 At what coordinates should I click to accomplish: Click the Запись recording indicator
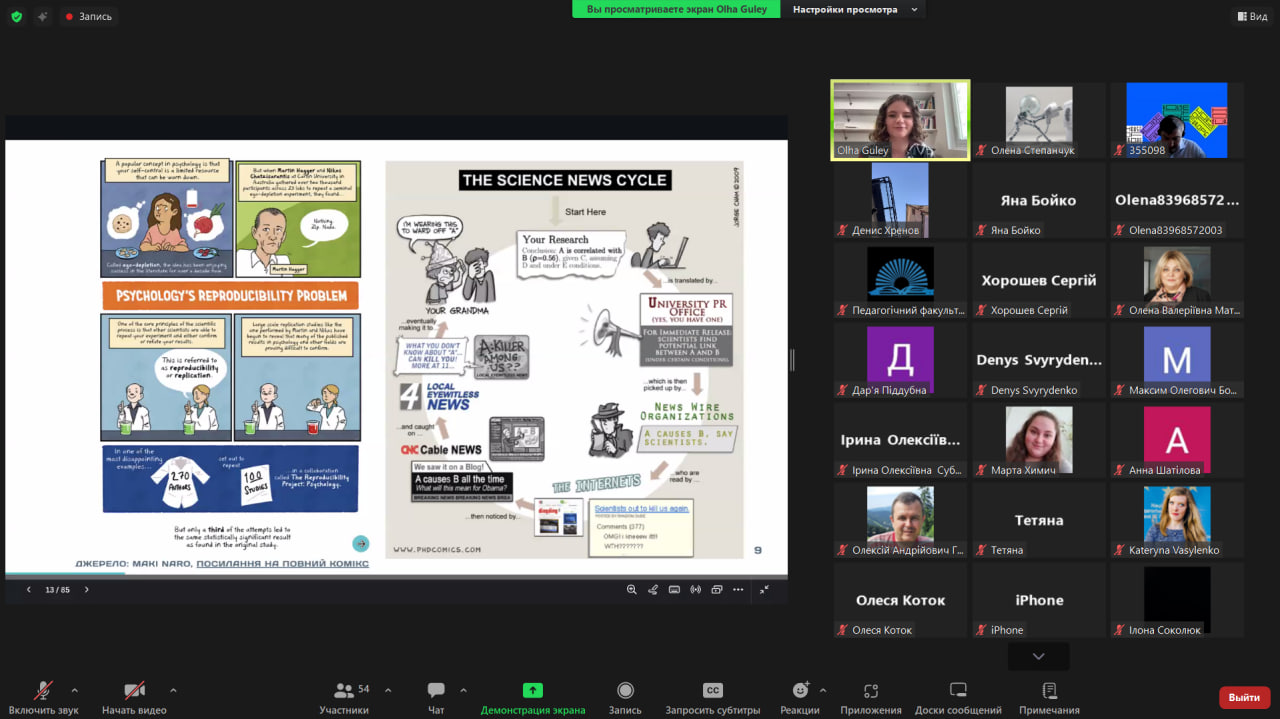pos(89,16)
